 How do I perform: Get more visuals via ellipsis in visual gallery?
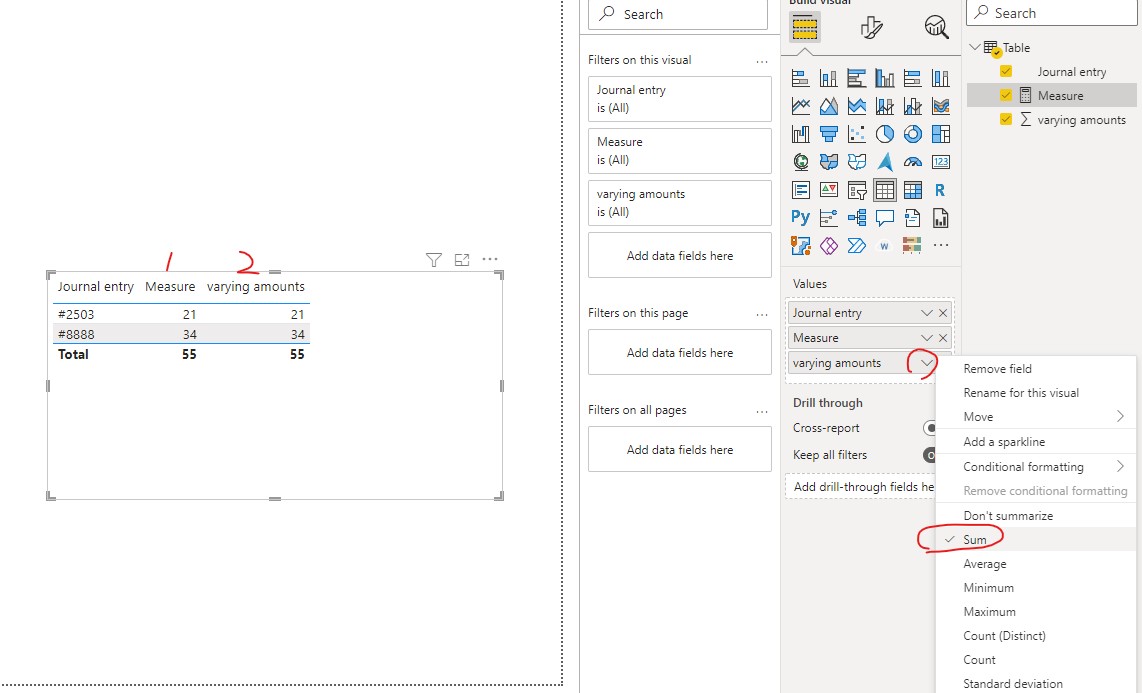click(x=941, y=246)
